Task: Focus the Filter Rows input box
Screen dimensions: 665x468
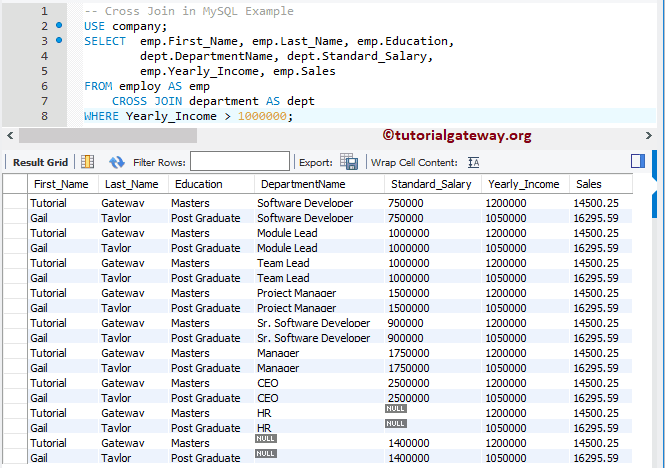Action: tap(240, 162)
